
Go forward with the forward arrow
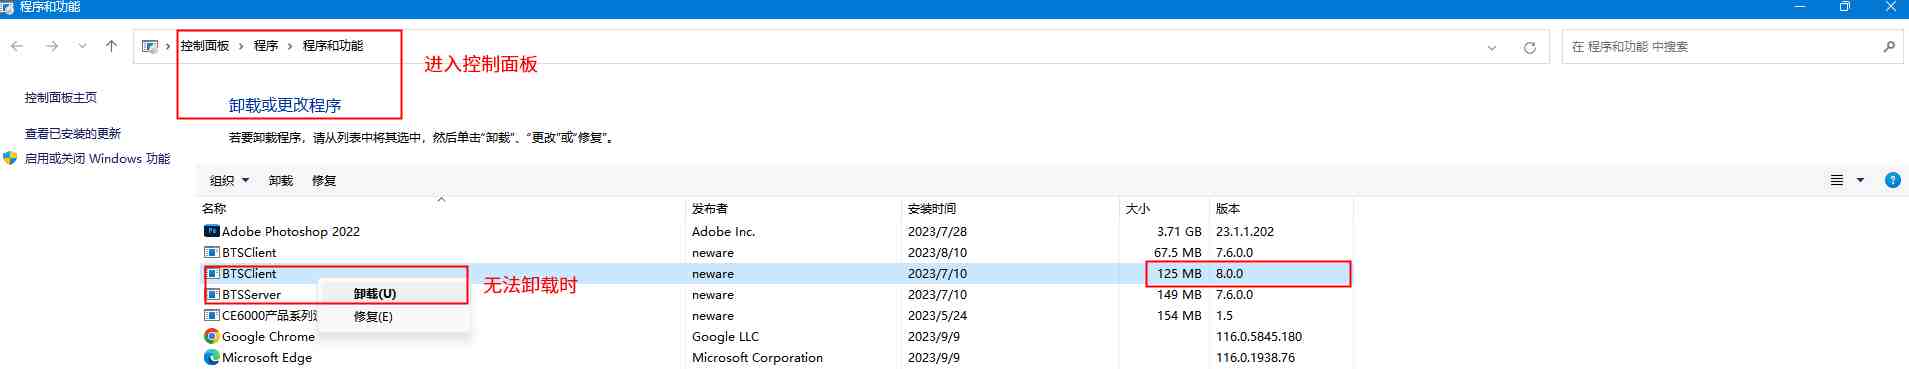pos(52,46)
